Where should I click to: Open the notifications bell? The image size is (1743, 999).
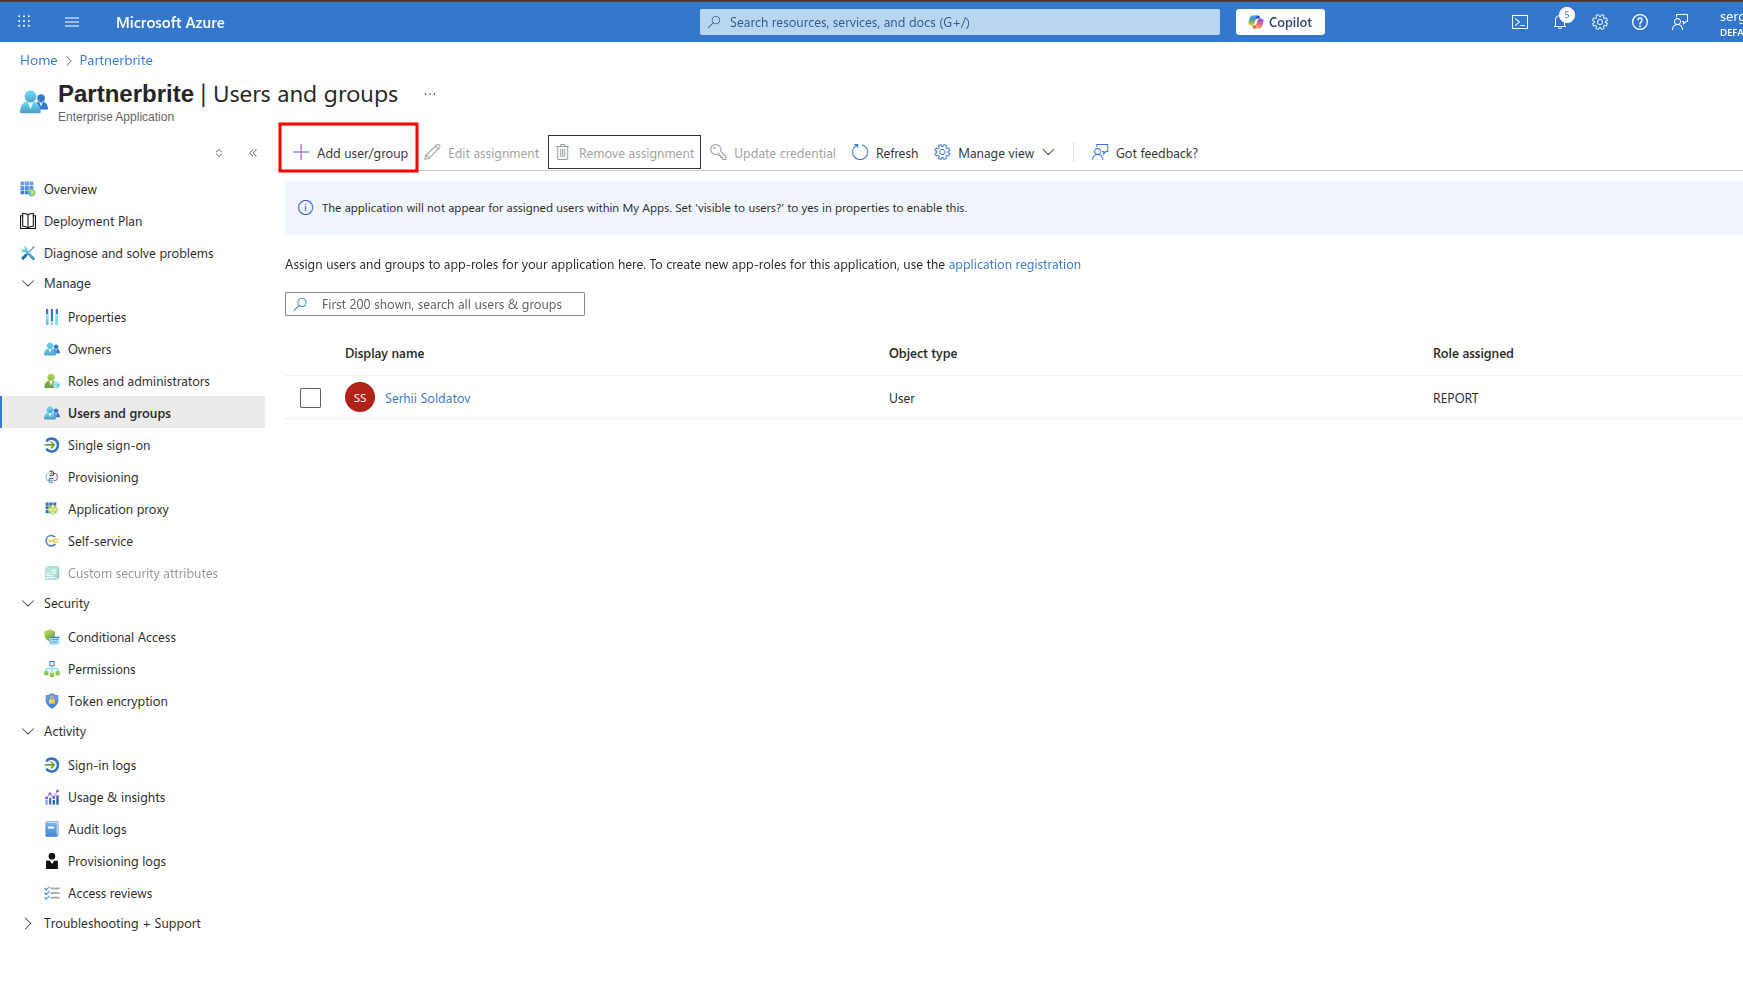pos(1560,22)
